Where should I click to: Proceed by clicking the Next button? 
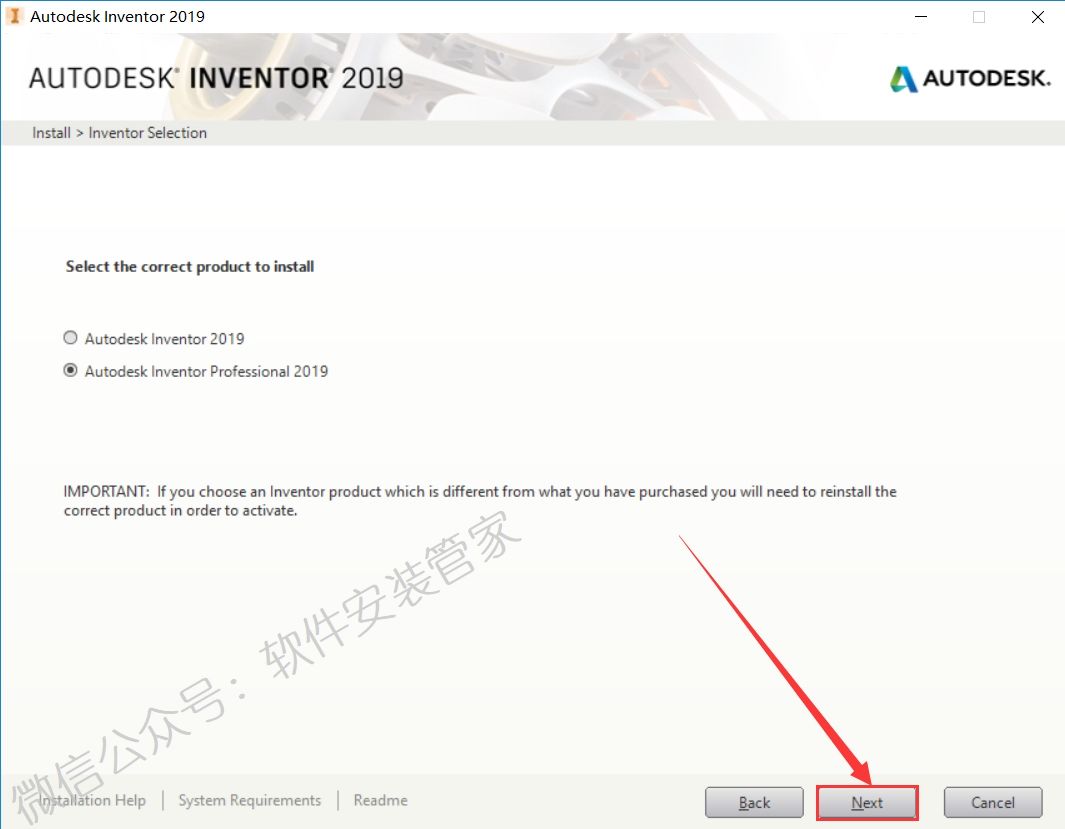click(867, 803)
